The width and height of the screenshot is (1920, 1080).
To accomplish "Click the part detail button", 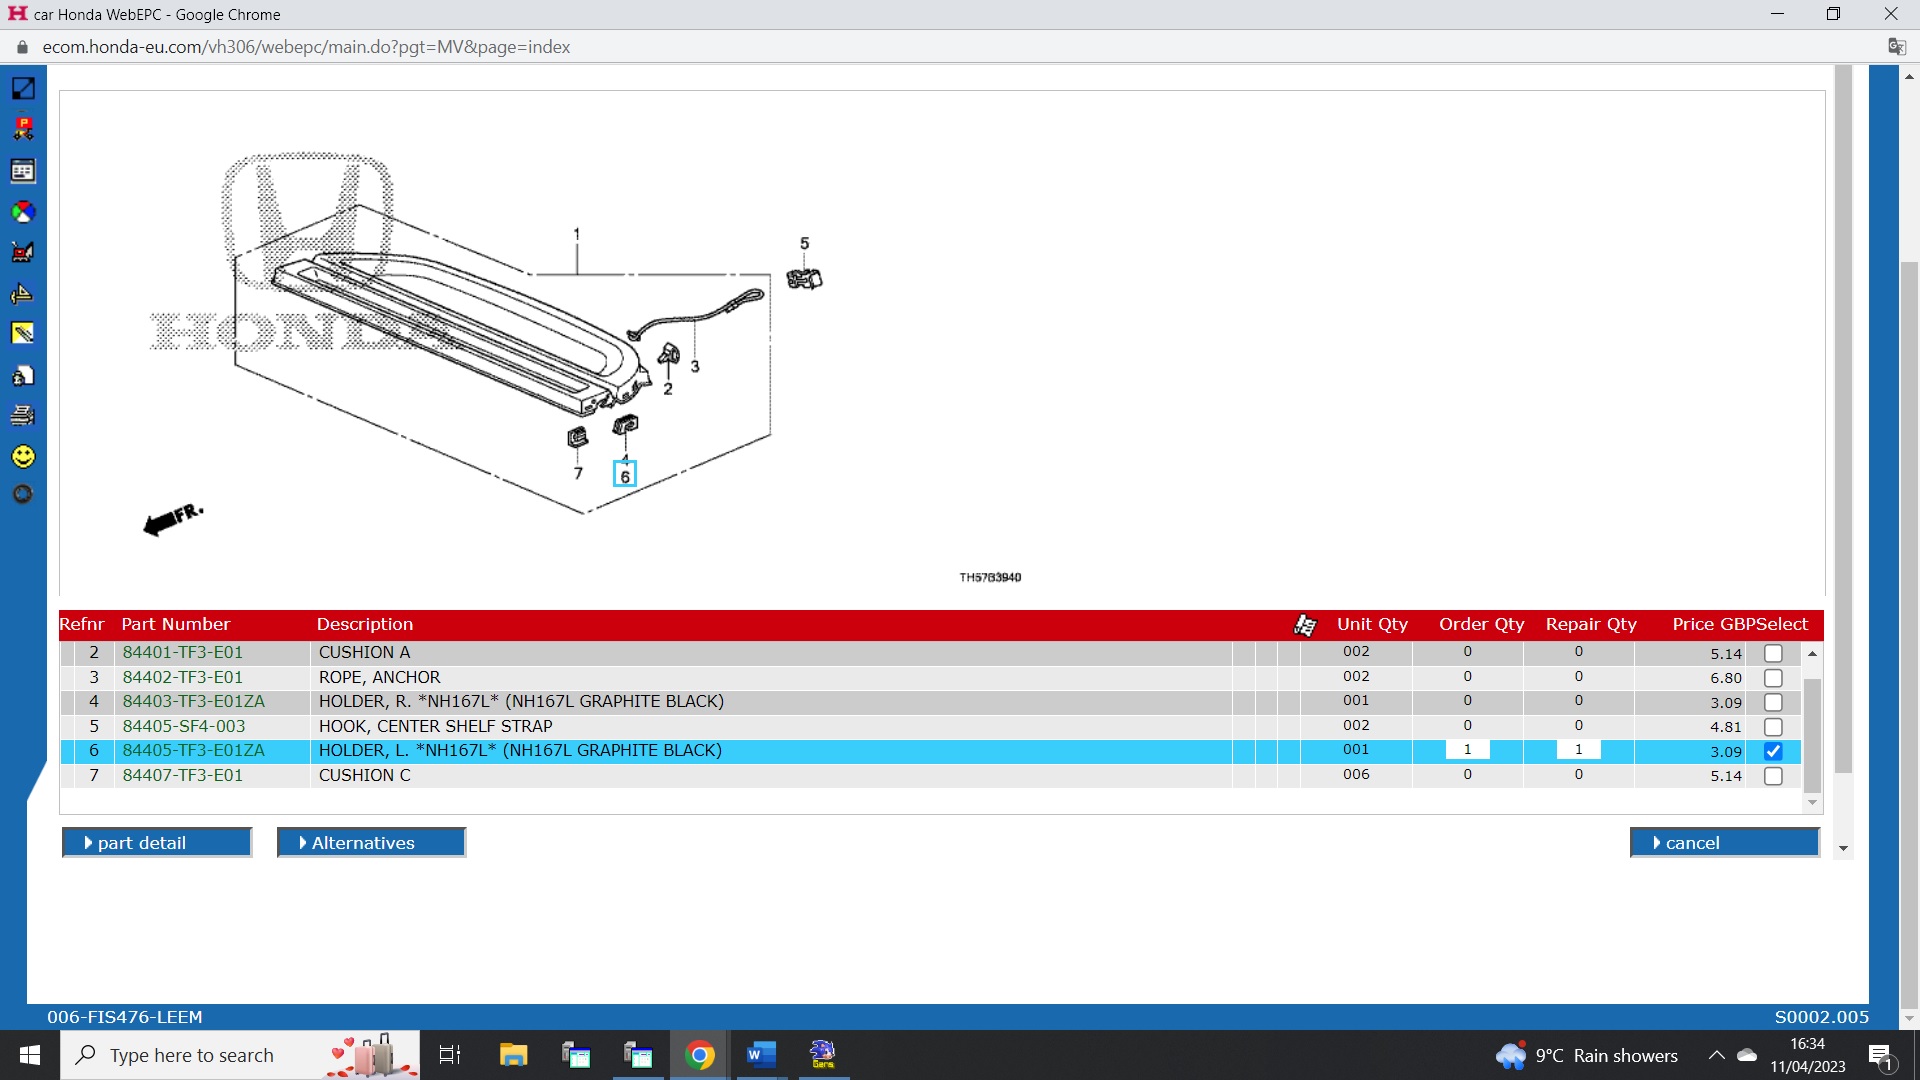I will click(156, 843).
